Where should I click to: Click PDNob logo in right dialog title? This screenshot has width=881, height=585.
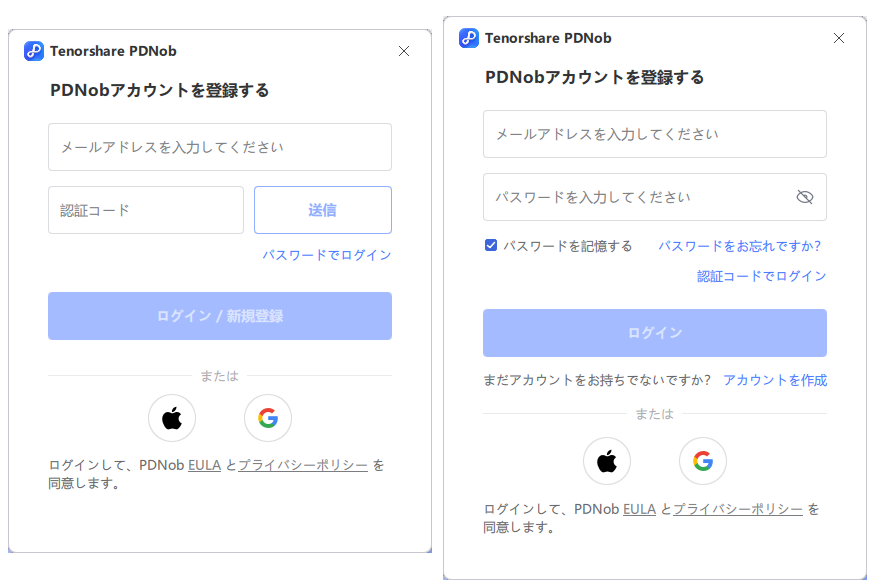pyautogui.click(x=469, y=38)
